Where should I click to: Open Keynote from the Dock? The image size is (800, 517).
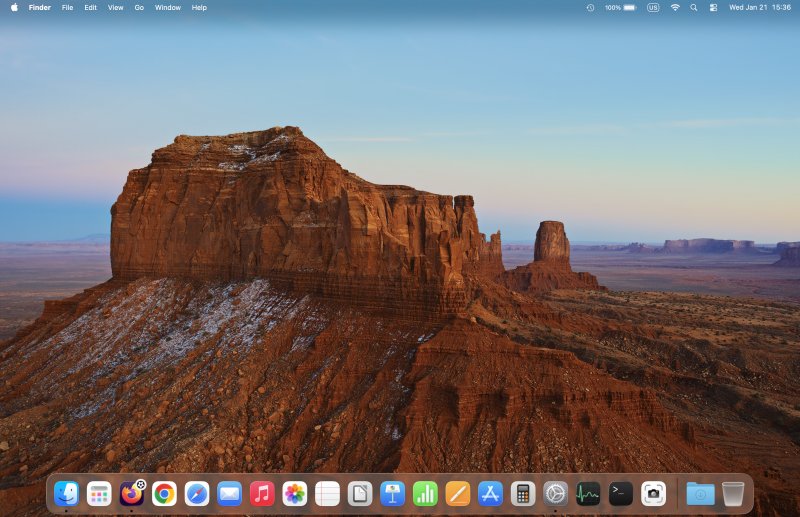392,493
